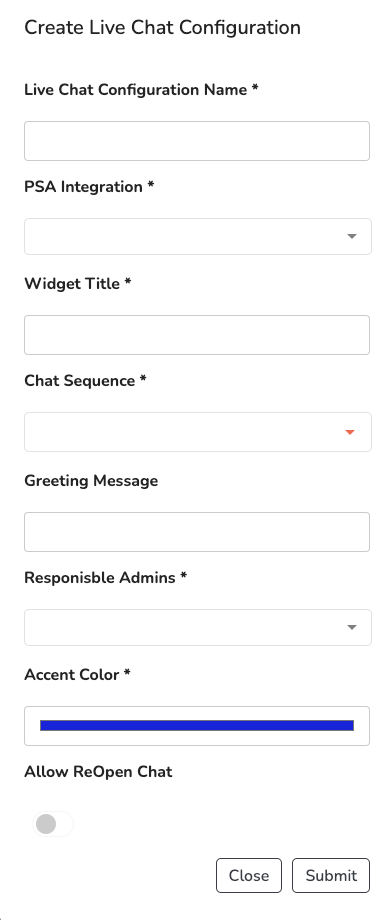Open the blue Accent Color swatch
Viewport: 392px width, 920px height.
tap(197, 726)
